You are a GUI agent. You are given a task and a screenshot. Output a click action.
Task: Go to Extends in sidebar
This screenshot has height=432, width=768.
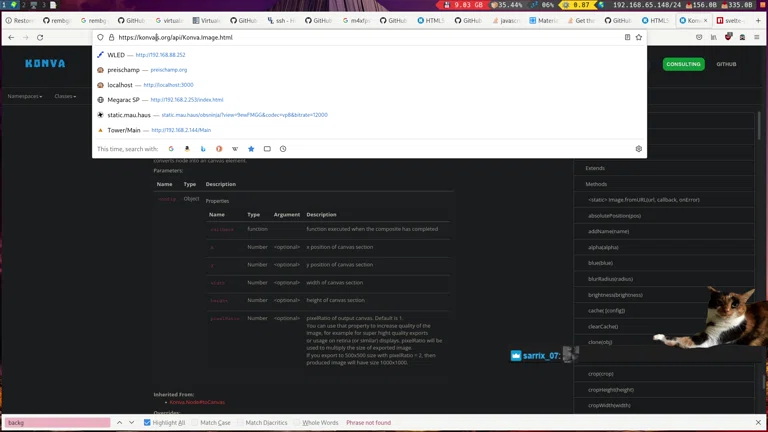(x=595, y=168)
